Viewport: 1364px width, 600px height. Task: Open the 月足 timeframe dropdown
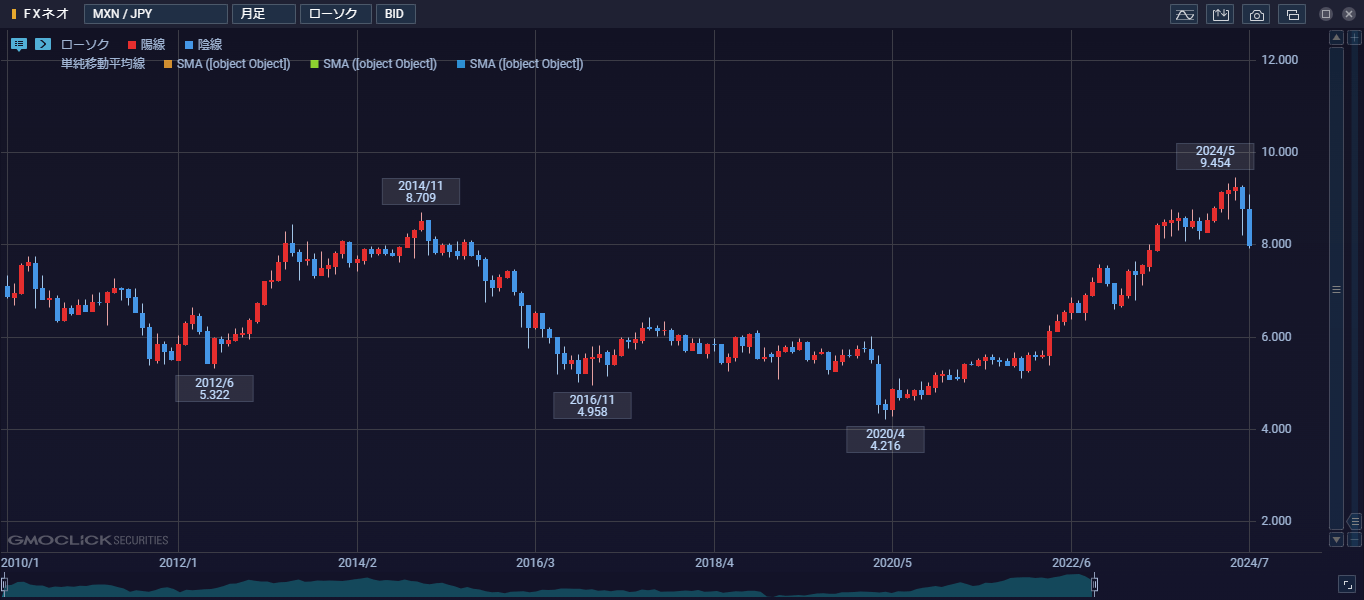[x=263, y=14]
